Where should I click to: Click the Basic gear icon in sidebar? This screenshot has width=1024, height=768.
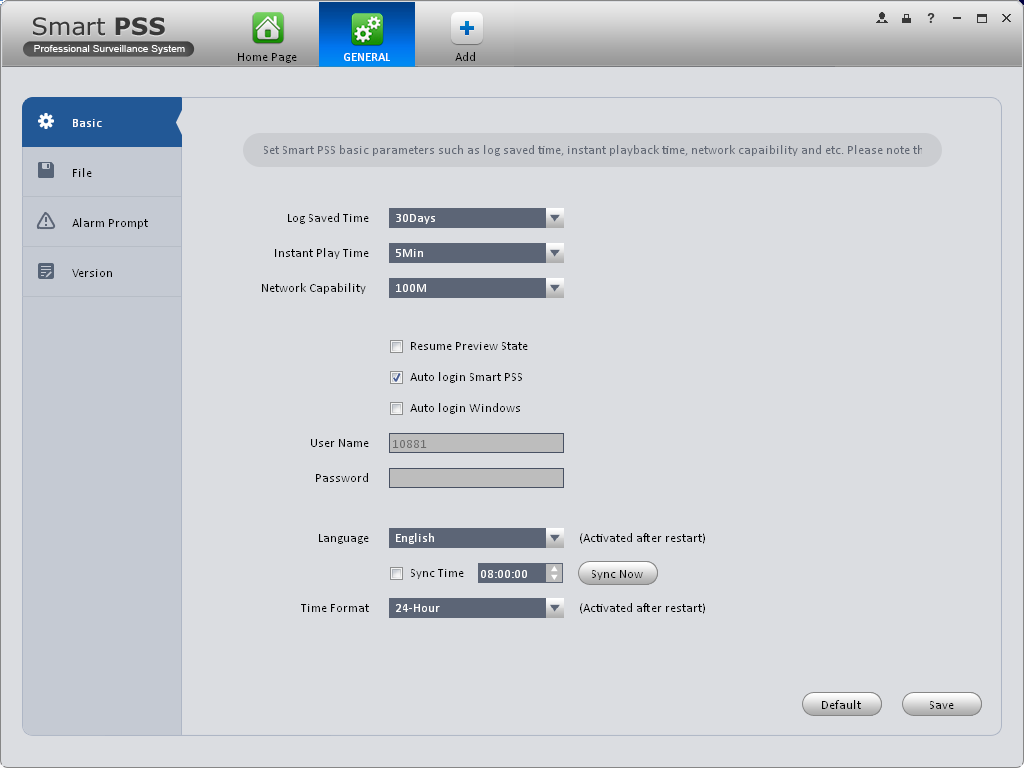46,121
